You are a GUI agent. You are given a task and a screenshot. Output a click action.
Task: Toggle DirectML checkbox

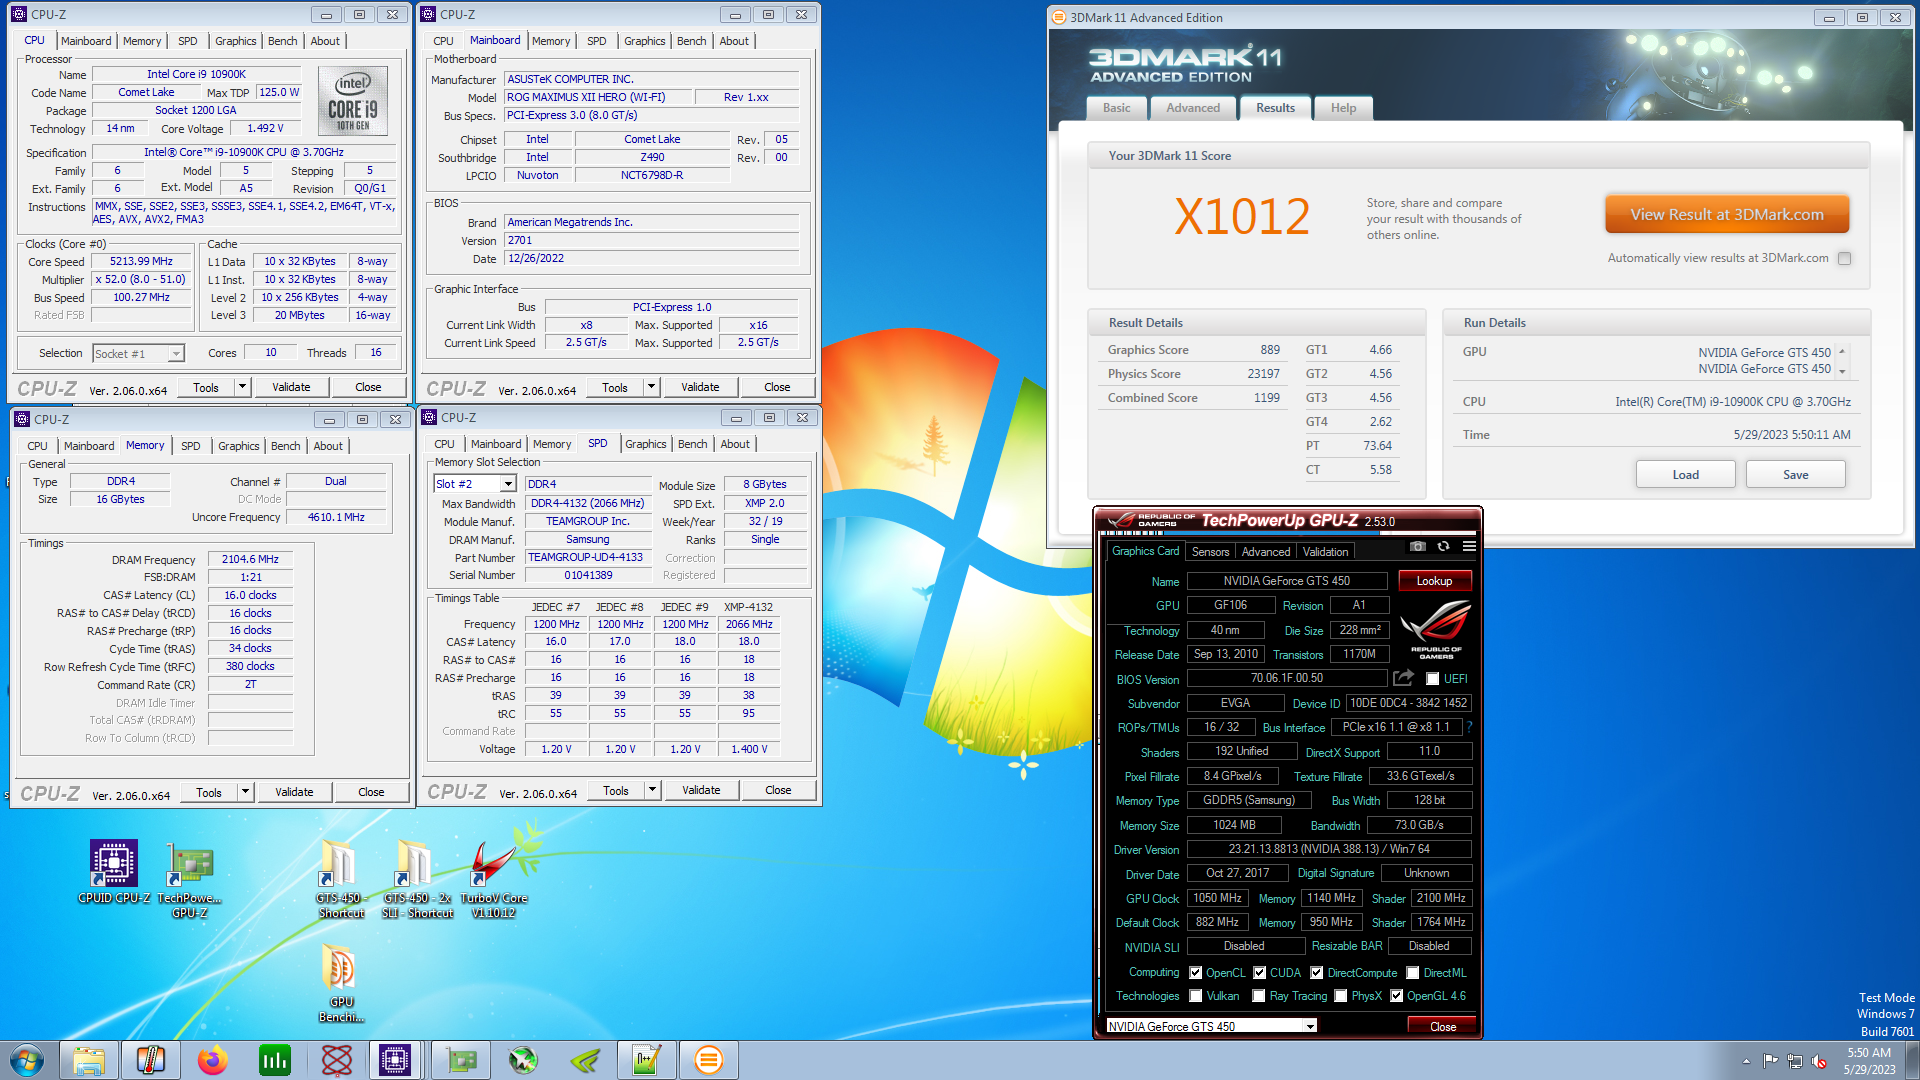pyautogui.click(x=1413, y=973)
